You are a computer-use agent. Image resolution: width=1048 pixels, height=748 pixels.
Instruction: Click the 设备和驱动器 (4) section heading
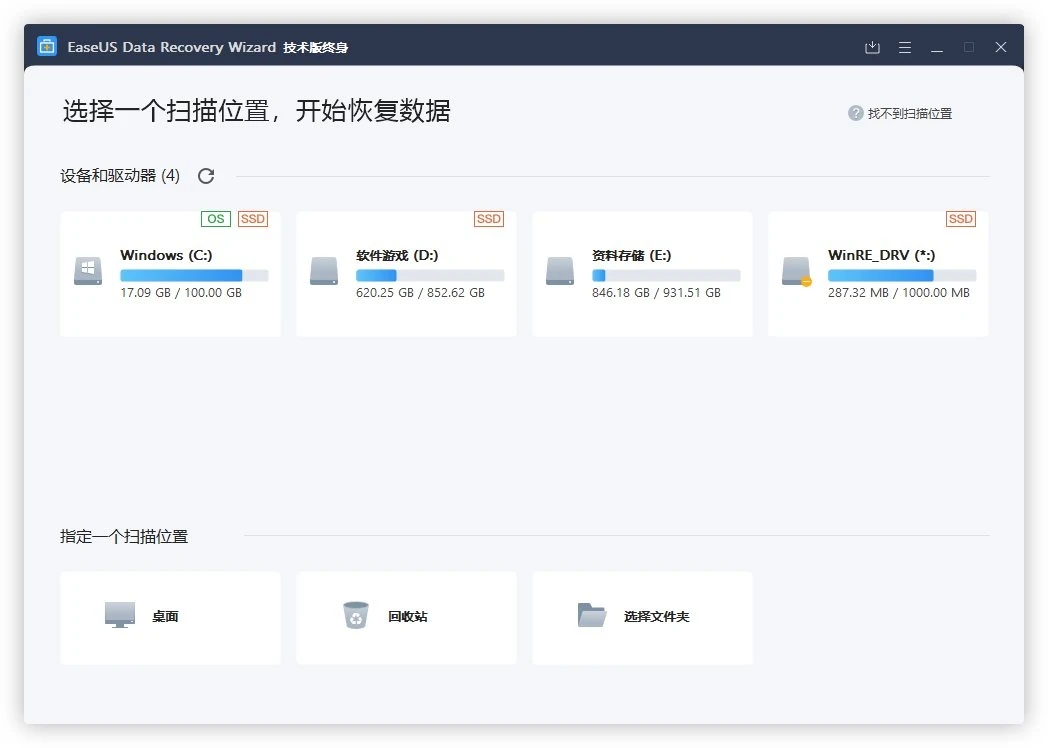tap(120, 176)
